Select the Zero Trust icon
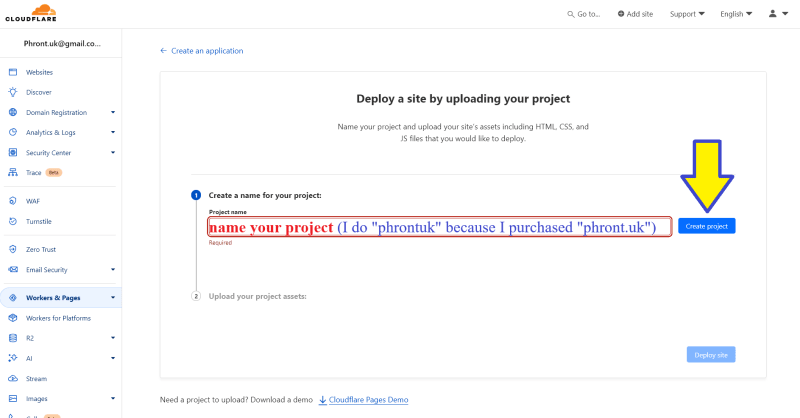 (x=13, y=249)
